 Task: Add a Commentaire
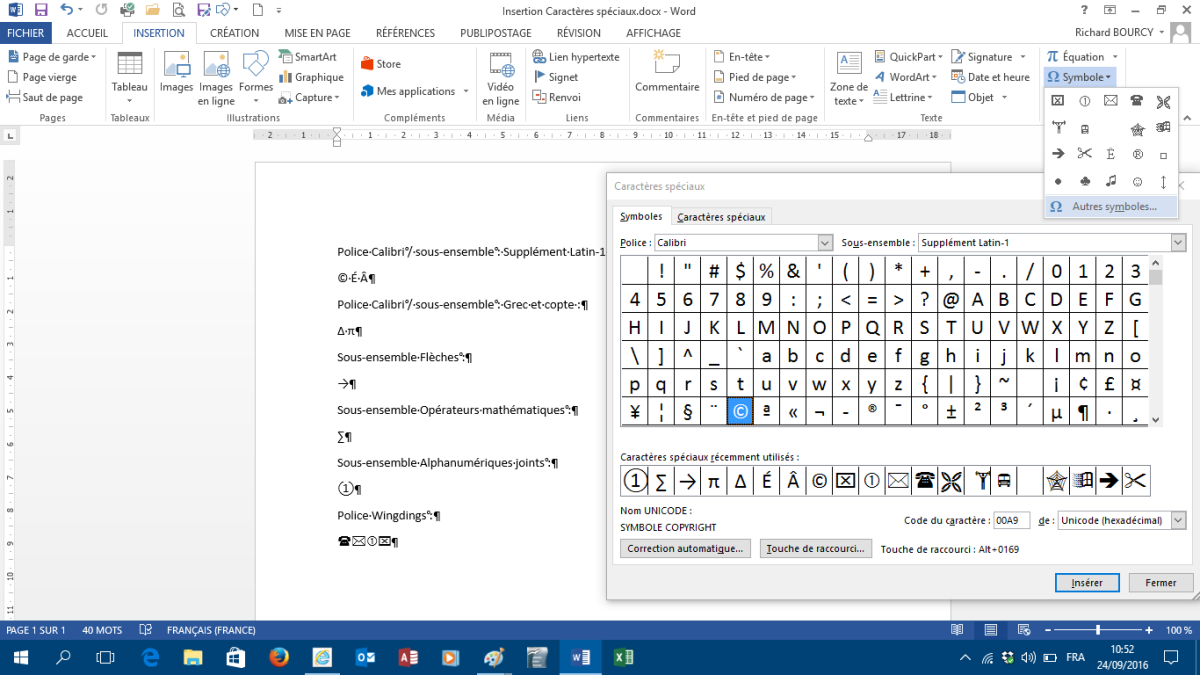[x=667, y=73]
